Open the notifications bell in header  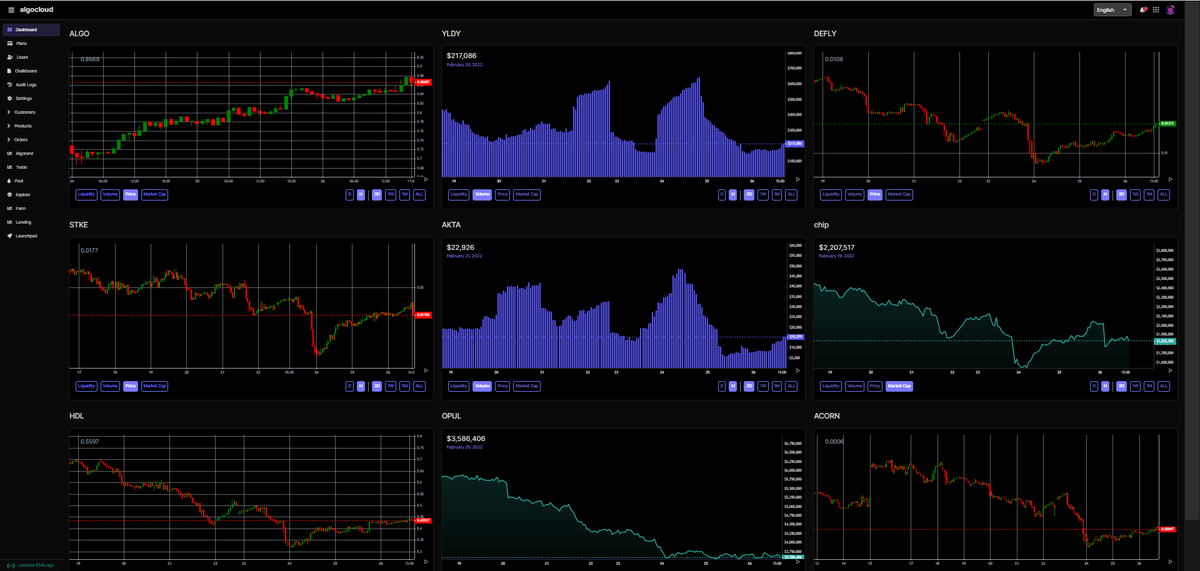[1143, 10]
